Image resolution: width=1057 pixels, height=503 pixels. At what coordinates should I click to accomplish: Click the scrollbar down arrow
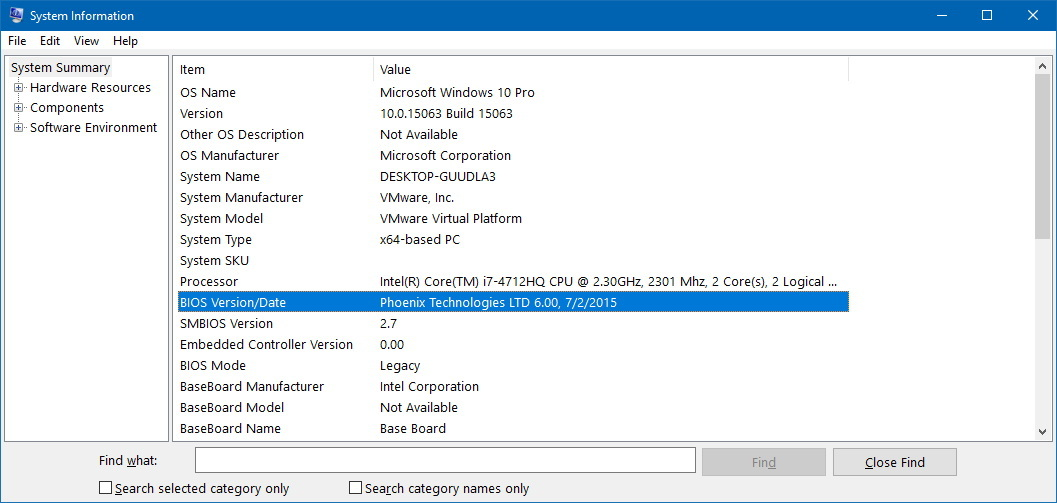click(x=1042, y=431)
